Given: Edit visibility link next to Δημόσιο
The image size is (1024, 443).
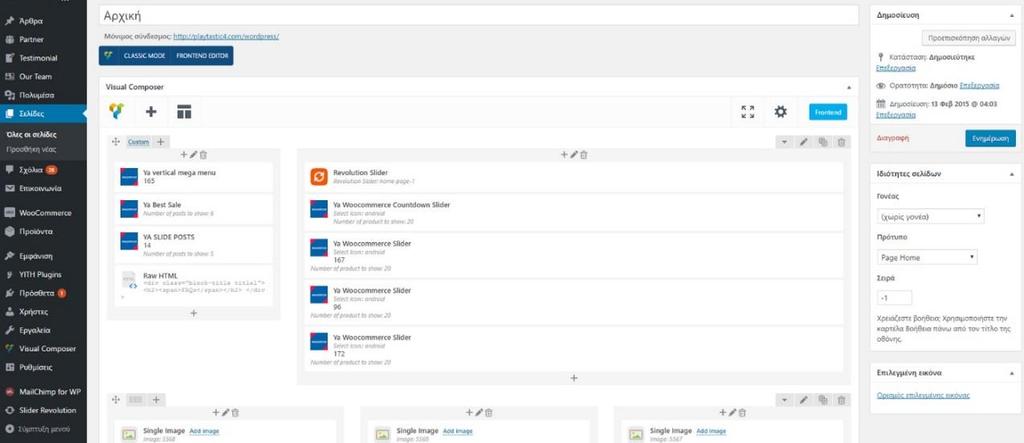Looking at the screenshot, I should [x=980, y=86].
